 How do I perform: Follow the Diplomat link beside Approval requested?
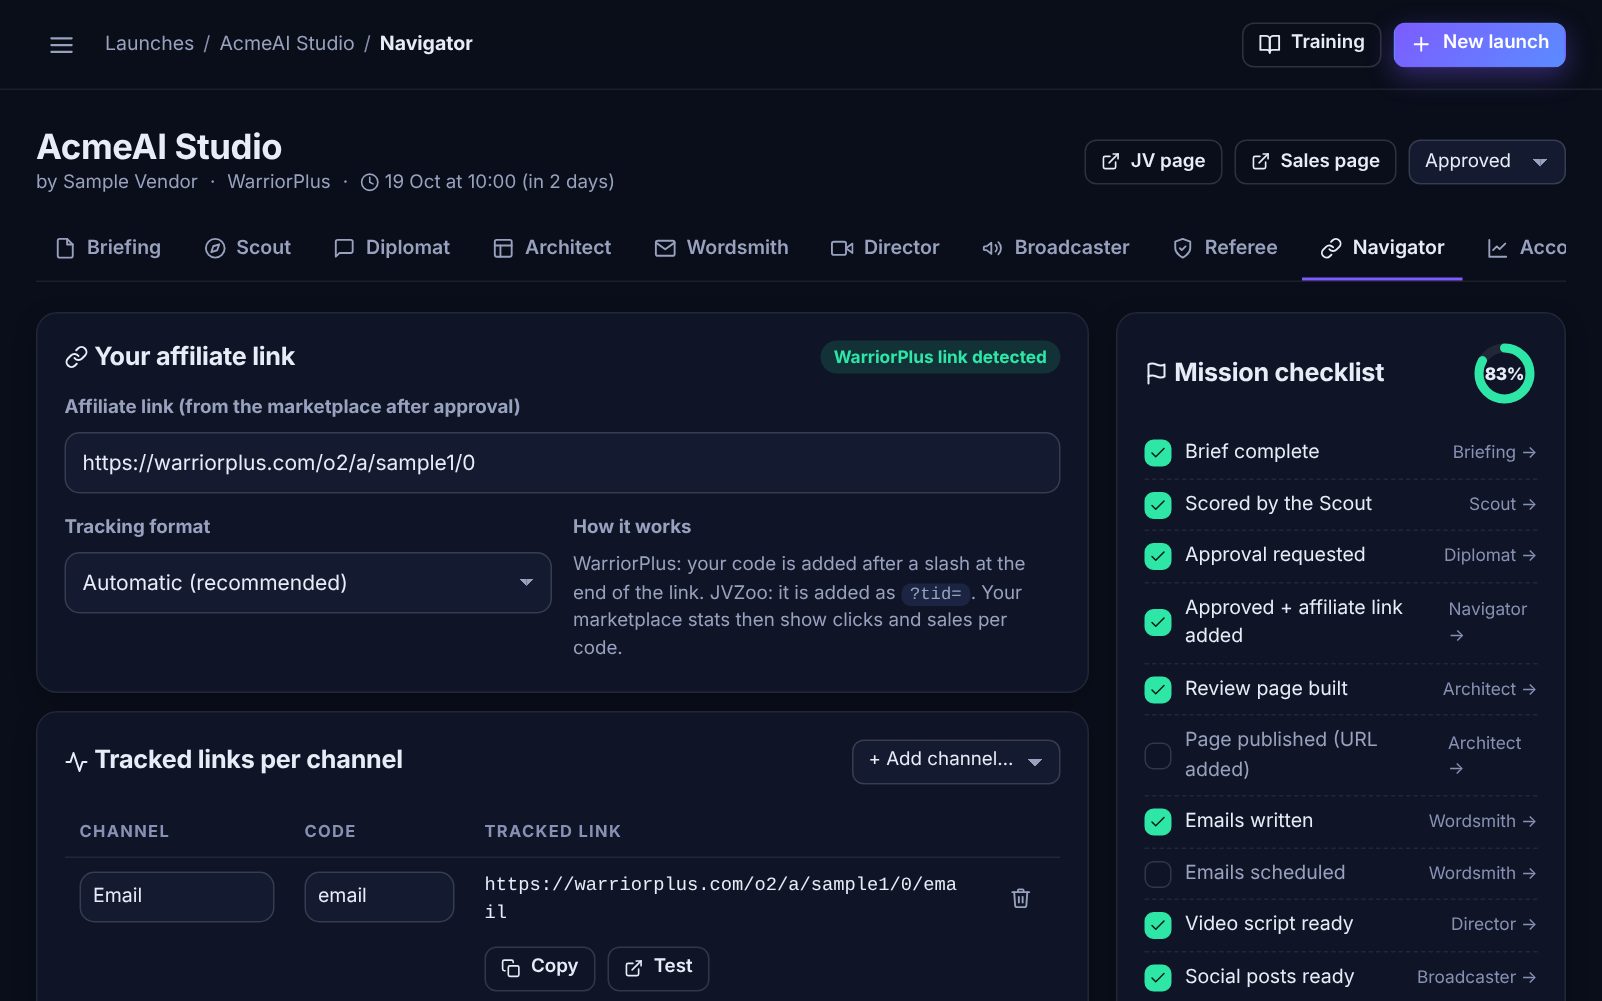pyautogui.click(x=1490, y=556)
